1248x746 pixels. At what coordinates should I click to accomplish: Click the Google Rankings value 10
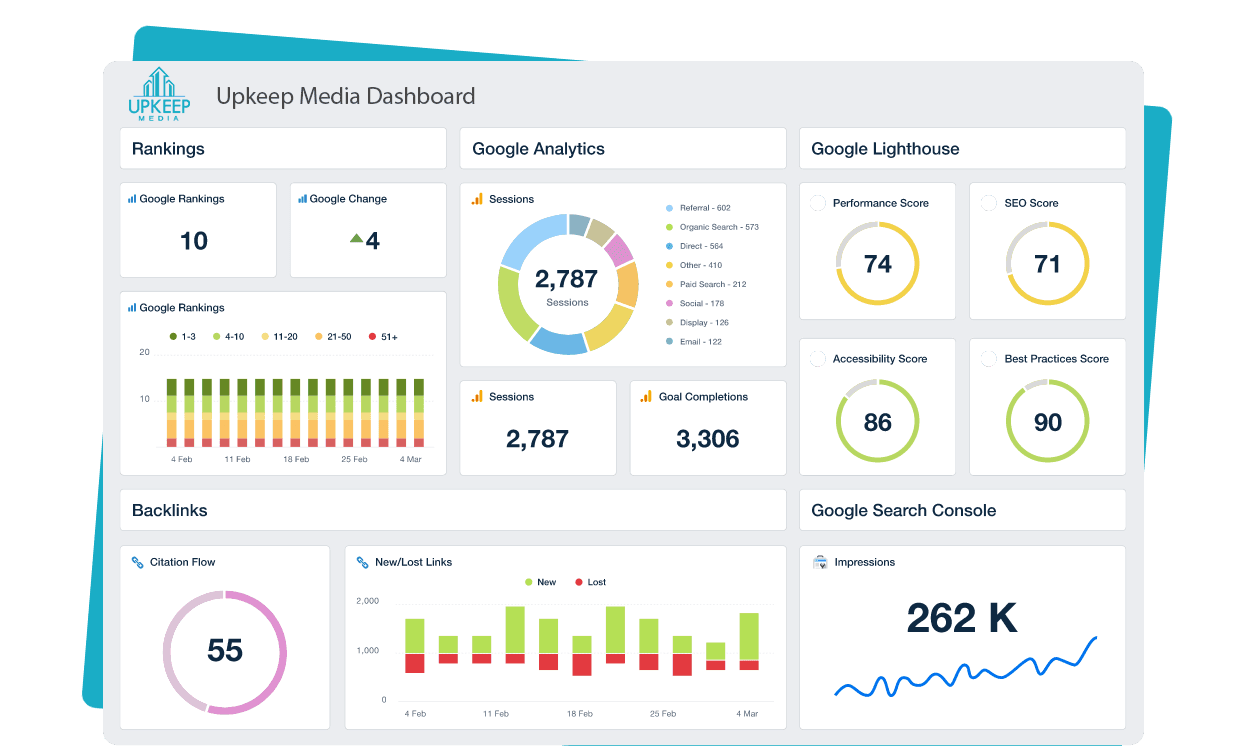[194, 241]
